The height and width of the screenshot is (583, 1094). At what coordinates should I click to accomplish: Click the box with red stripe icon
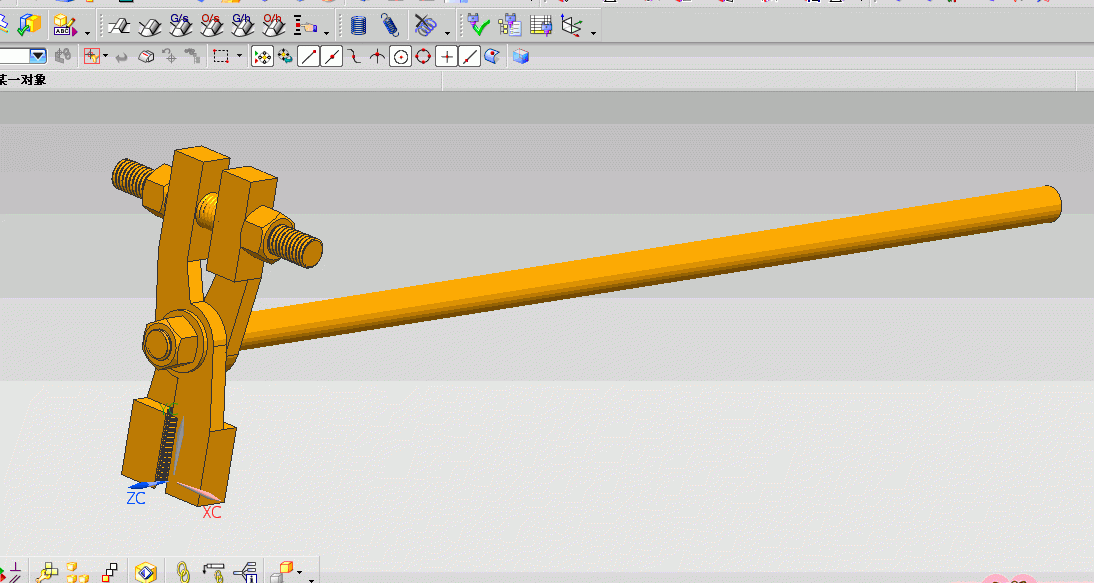146,56
